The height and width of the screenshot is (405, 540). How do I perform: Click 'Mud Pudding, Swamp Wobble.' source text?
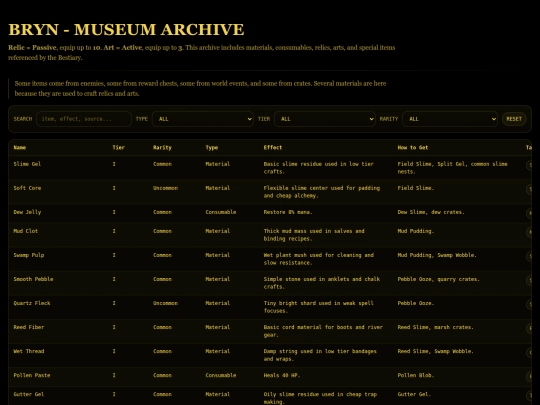[437, 255]
